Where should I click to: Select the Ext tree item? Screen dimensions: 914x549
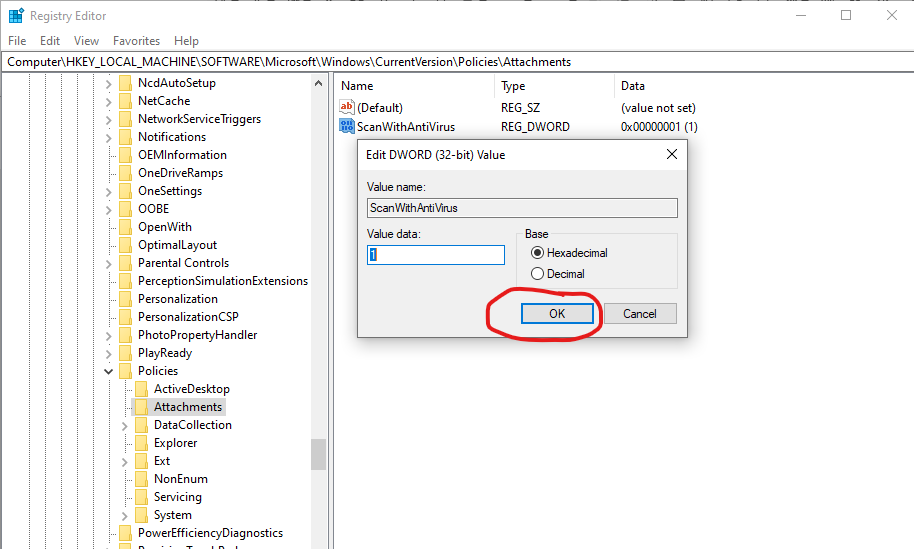(162, 460)
